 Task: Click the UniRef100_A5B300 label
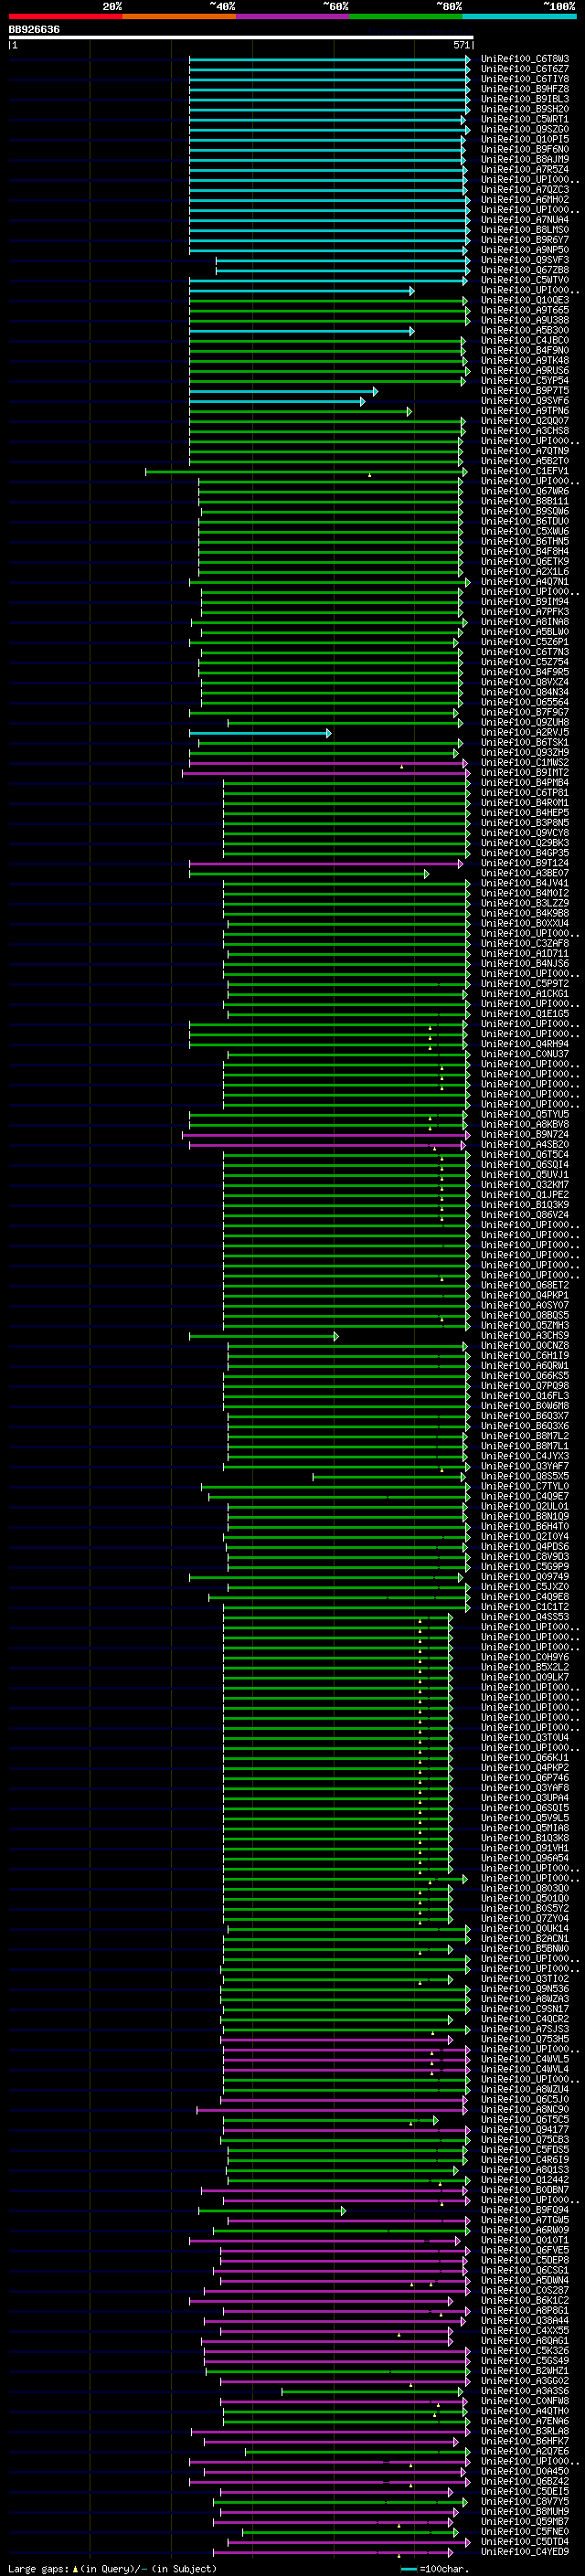[x=525, y=330]
